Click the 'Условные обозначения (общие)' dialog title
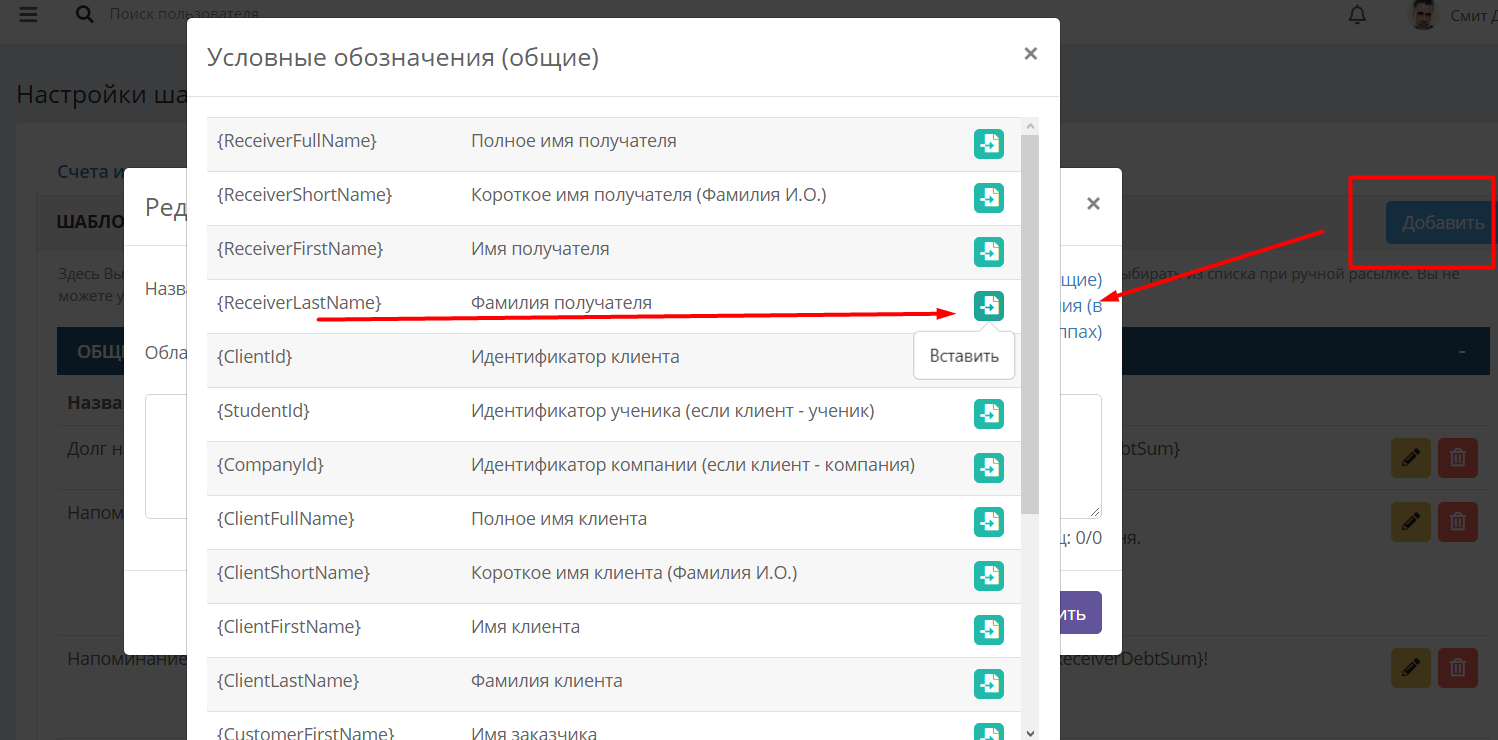 coord(403,57)
